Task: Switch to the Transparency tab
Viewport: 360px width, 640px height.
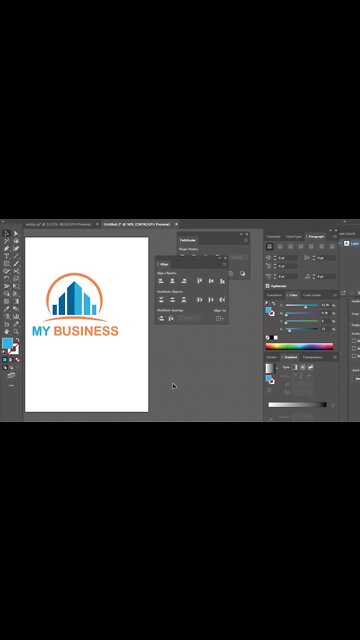Action: point(312,357)
